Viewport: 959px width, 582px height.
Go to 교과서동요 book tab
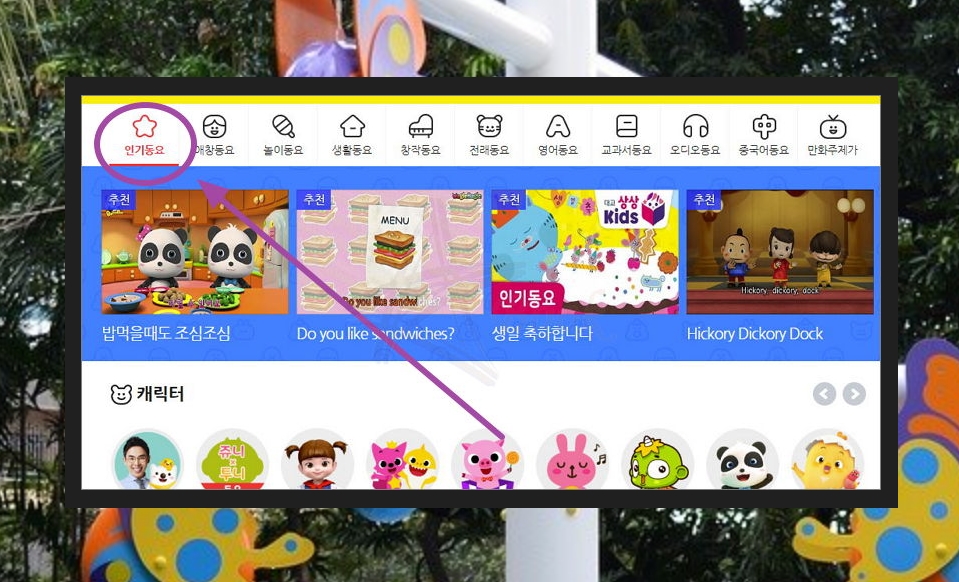coord(626,136)
